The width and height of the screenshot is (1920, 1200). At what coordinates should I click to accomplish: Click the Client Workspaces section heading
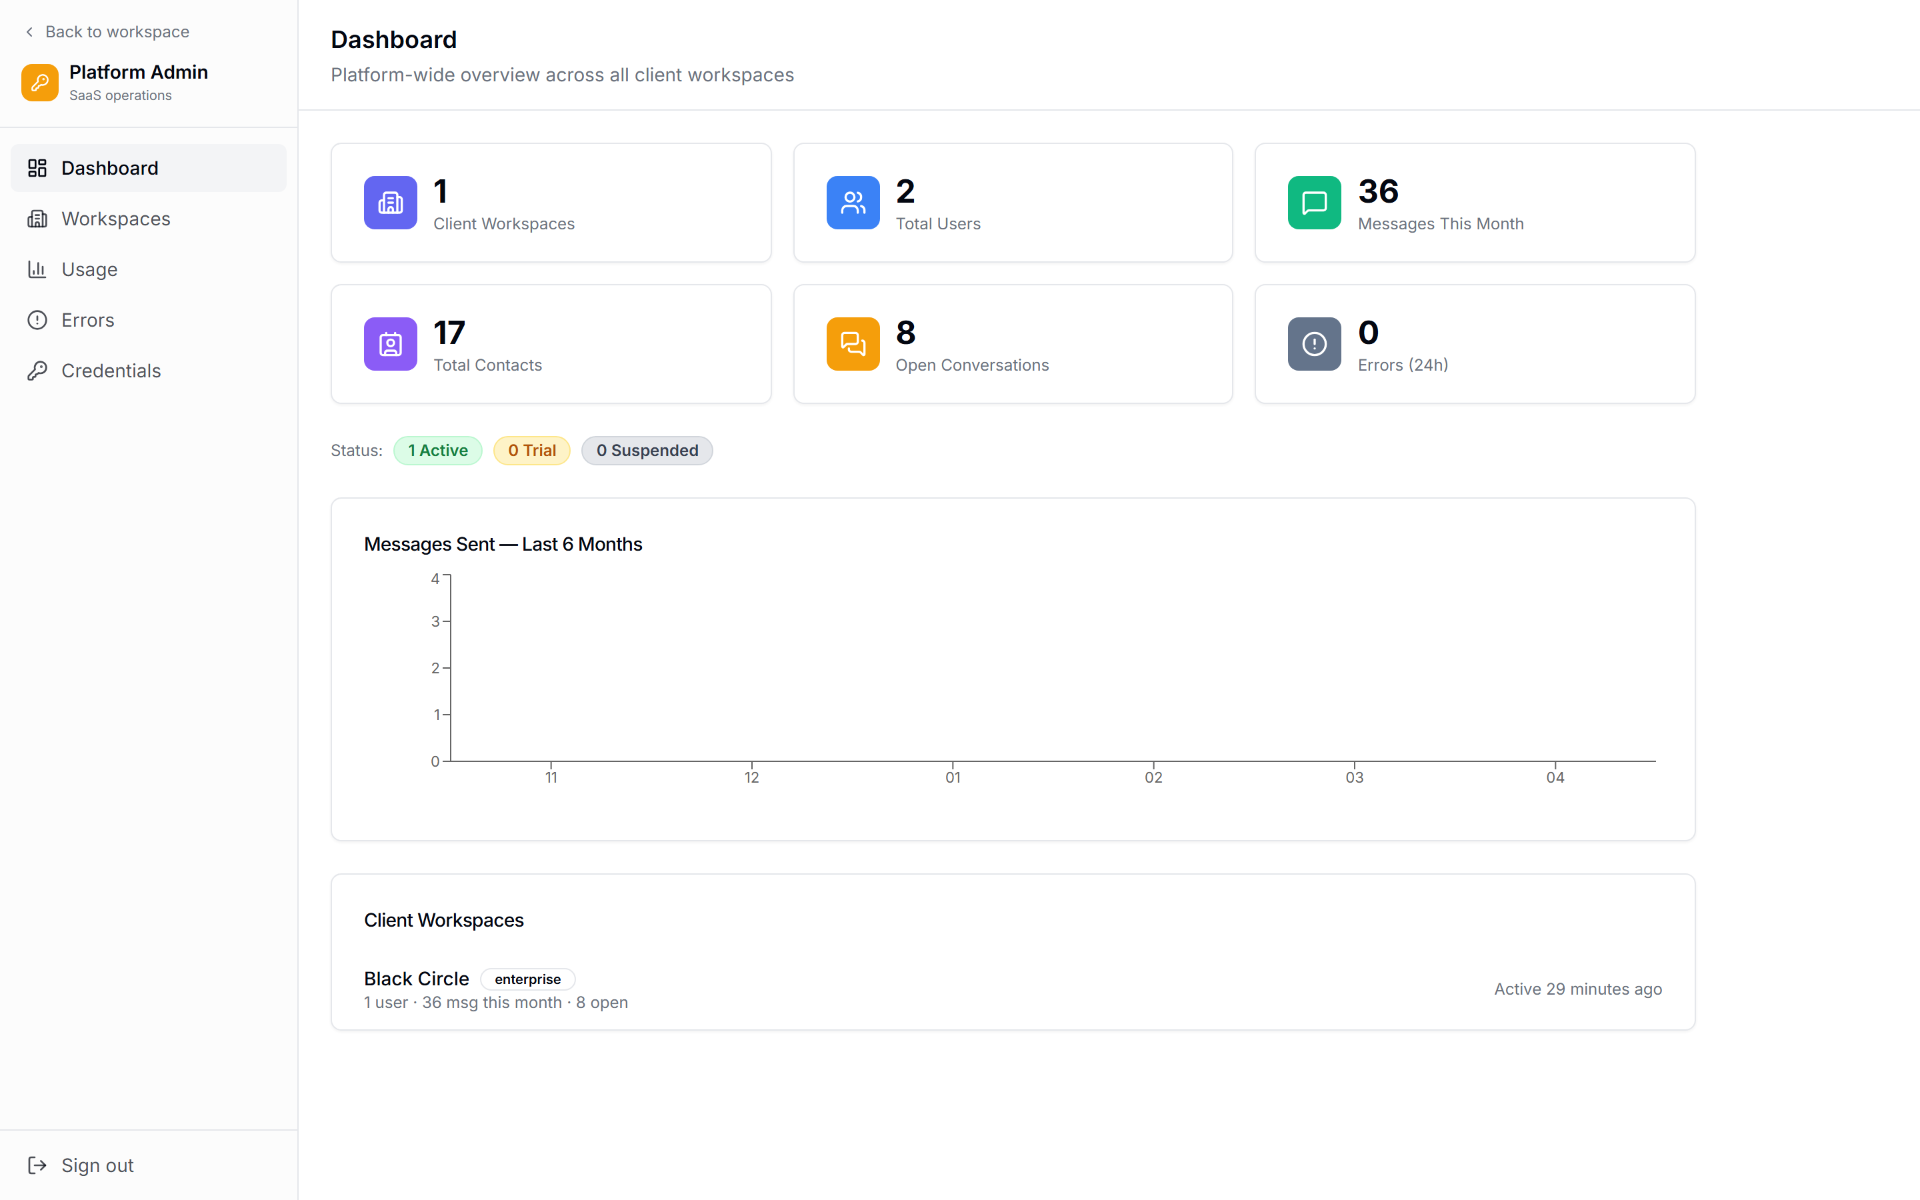click(444, 920)
